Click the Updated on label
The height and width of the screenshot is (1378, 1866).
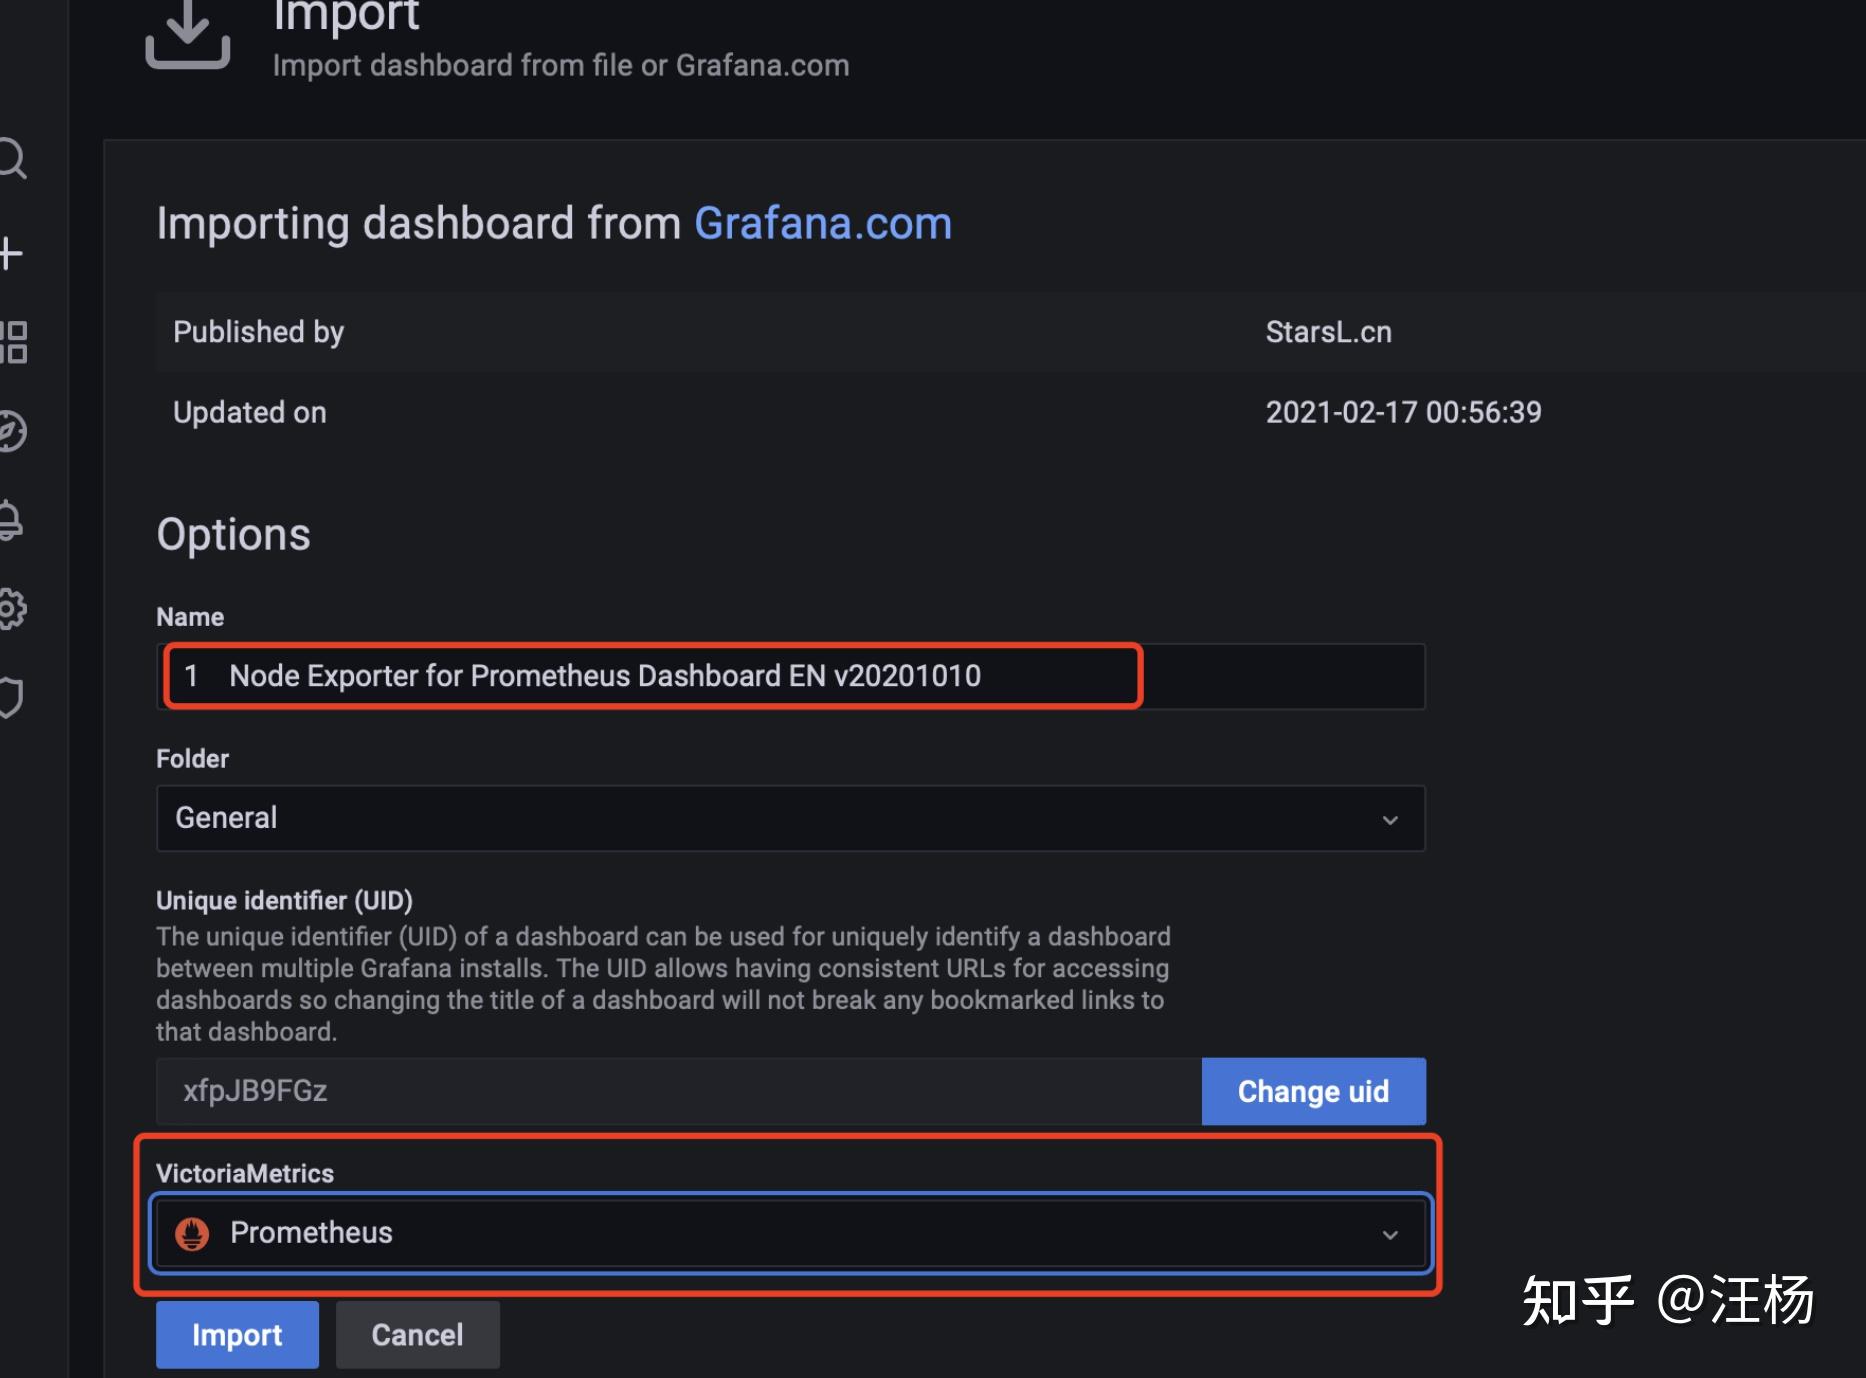(249, 412)
